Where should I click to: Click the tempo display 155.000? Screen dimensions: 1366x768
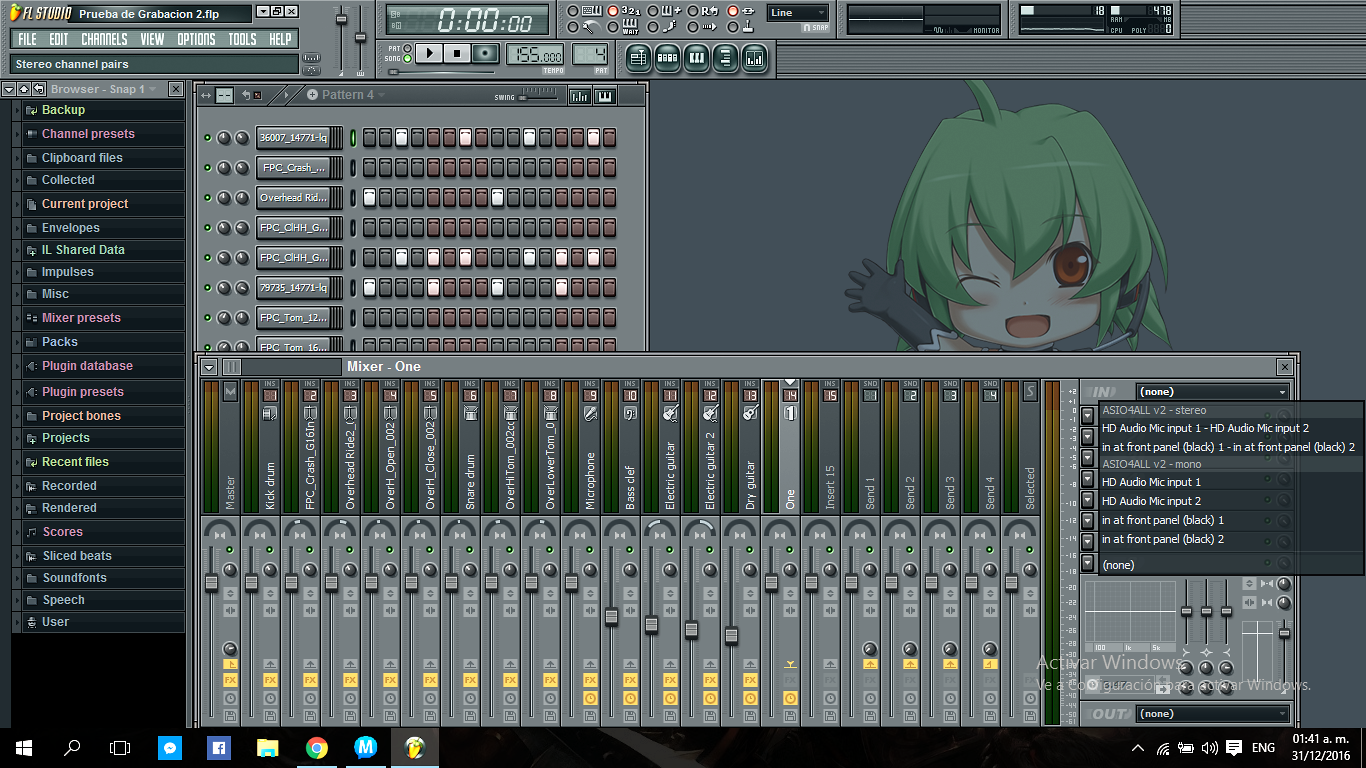pos(536,54)
